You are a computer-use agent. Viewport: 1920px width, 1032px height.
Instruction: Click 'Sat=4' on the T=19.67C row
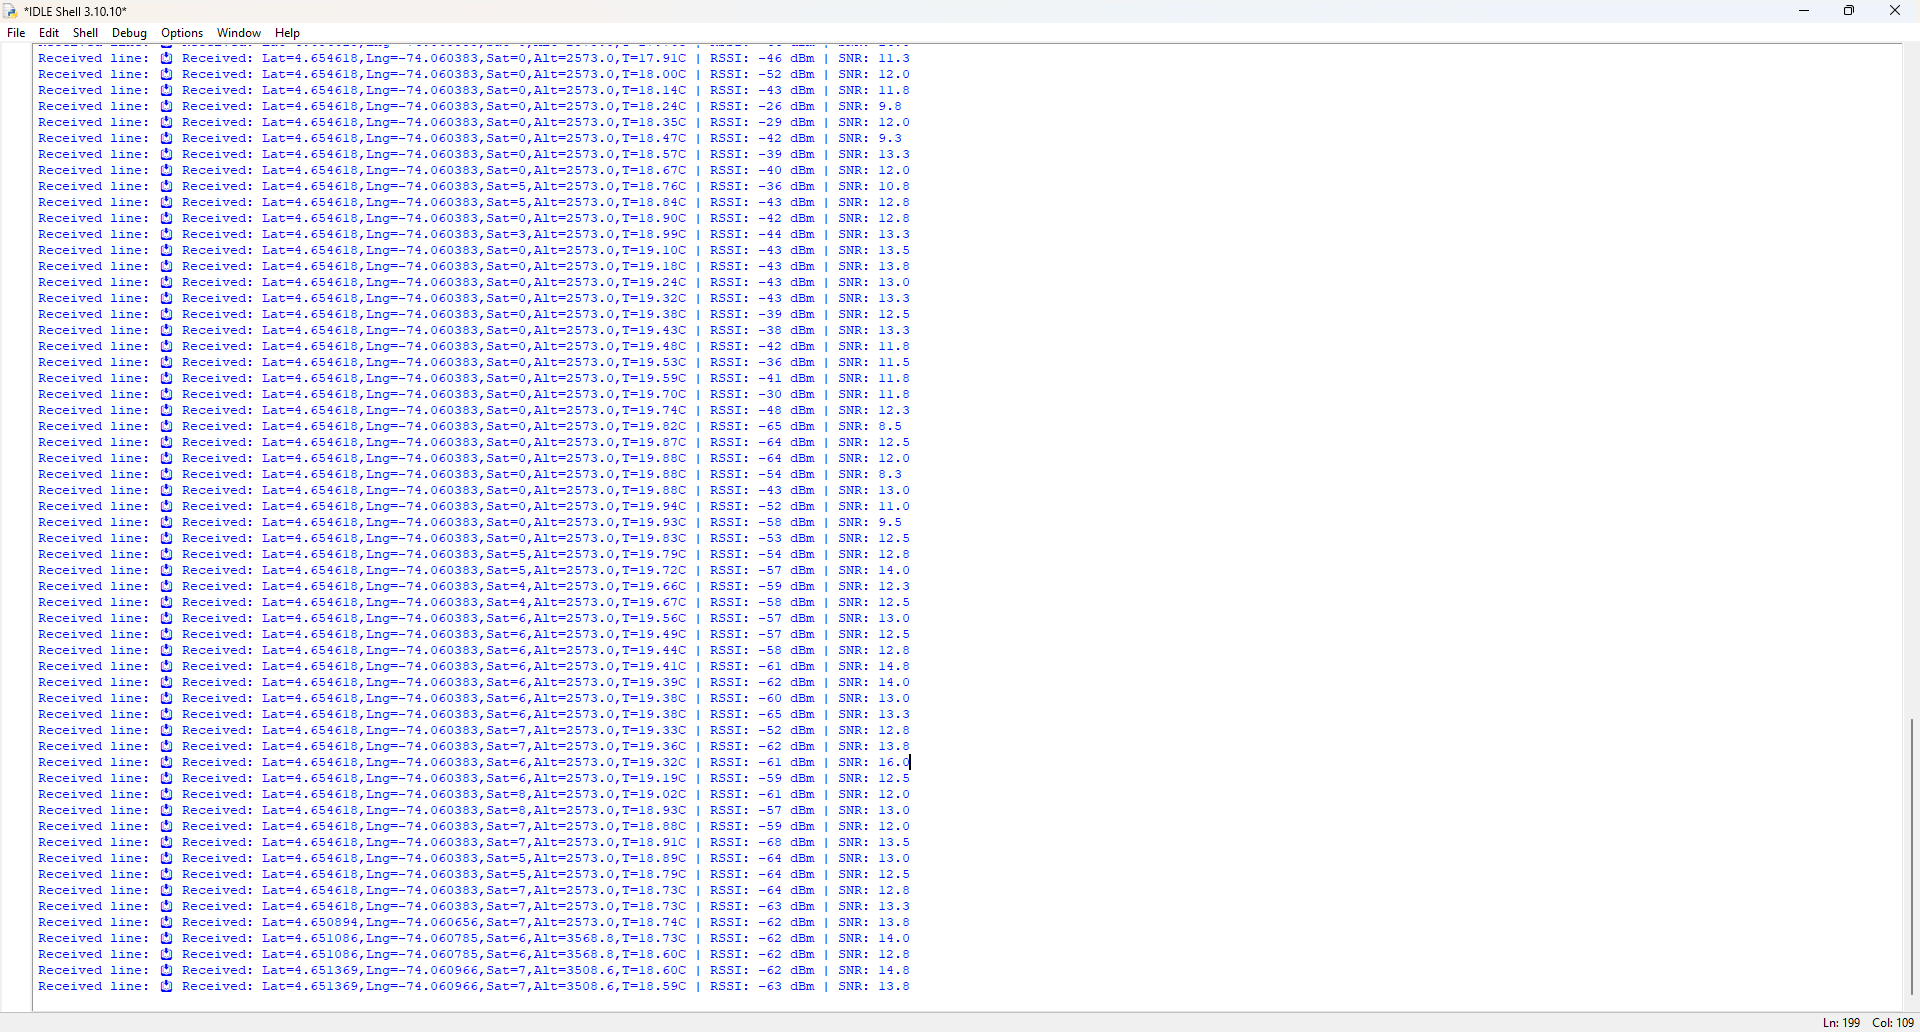[506, 602]
